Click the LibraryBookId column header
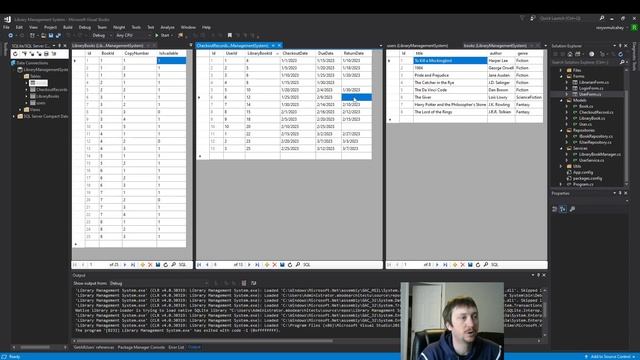 pos(262,53)
